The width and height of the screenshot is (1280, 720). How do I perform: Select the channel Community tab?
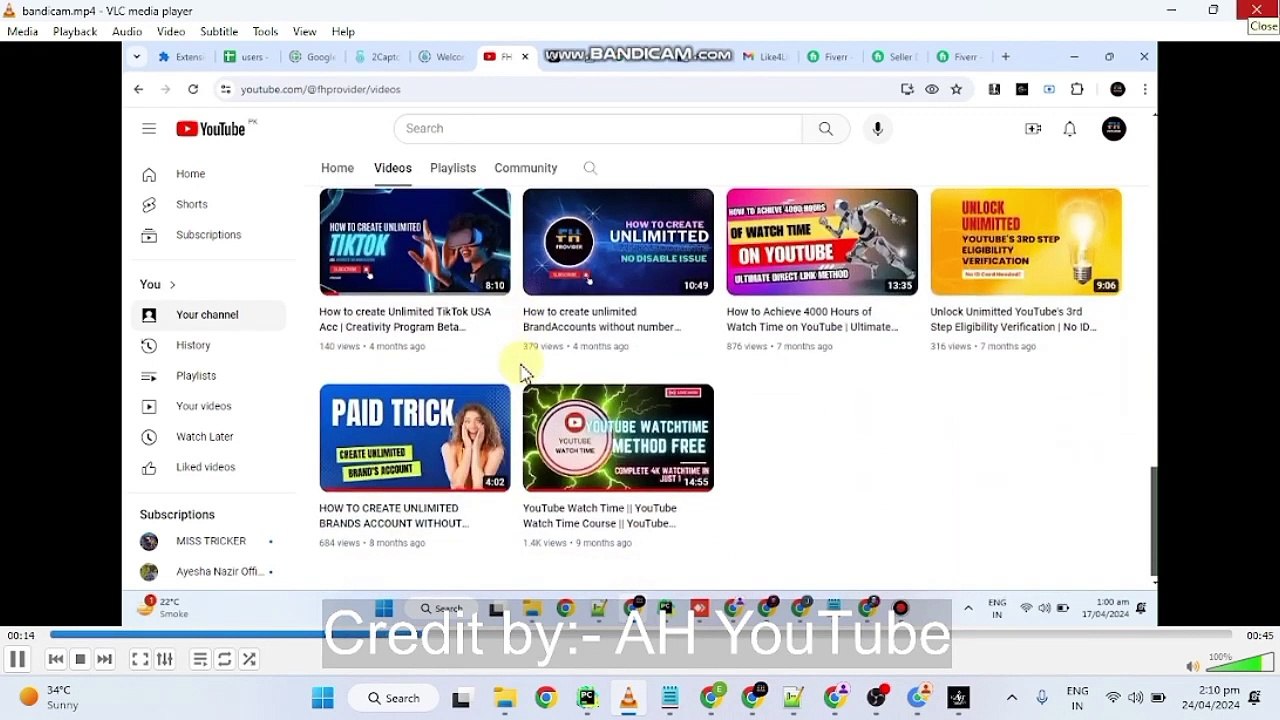[525, 168]
